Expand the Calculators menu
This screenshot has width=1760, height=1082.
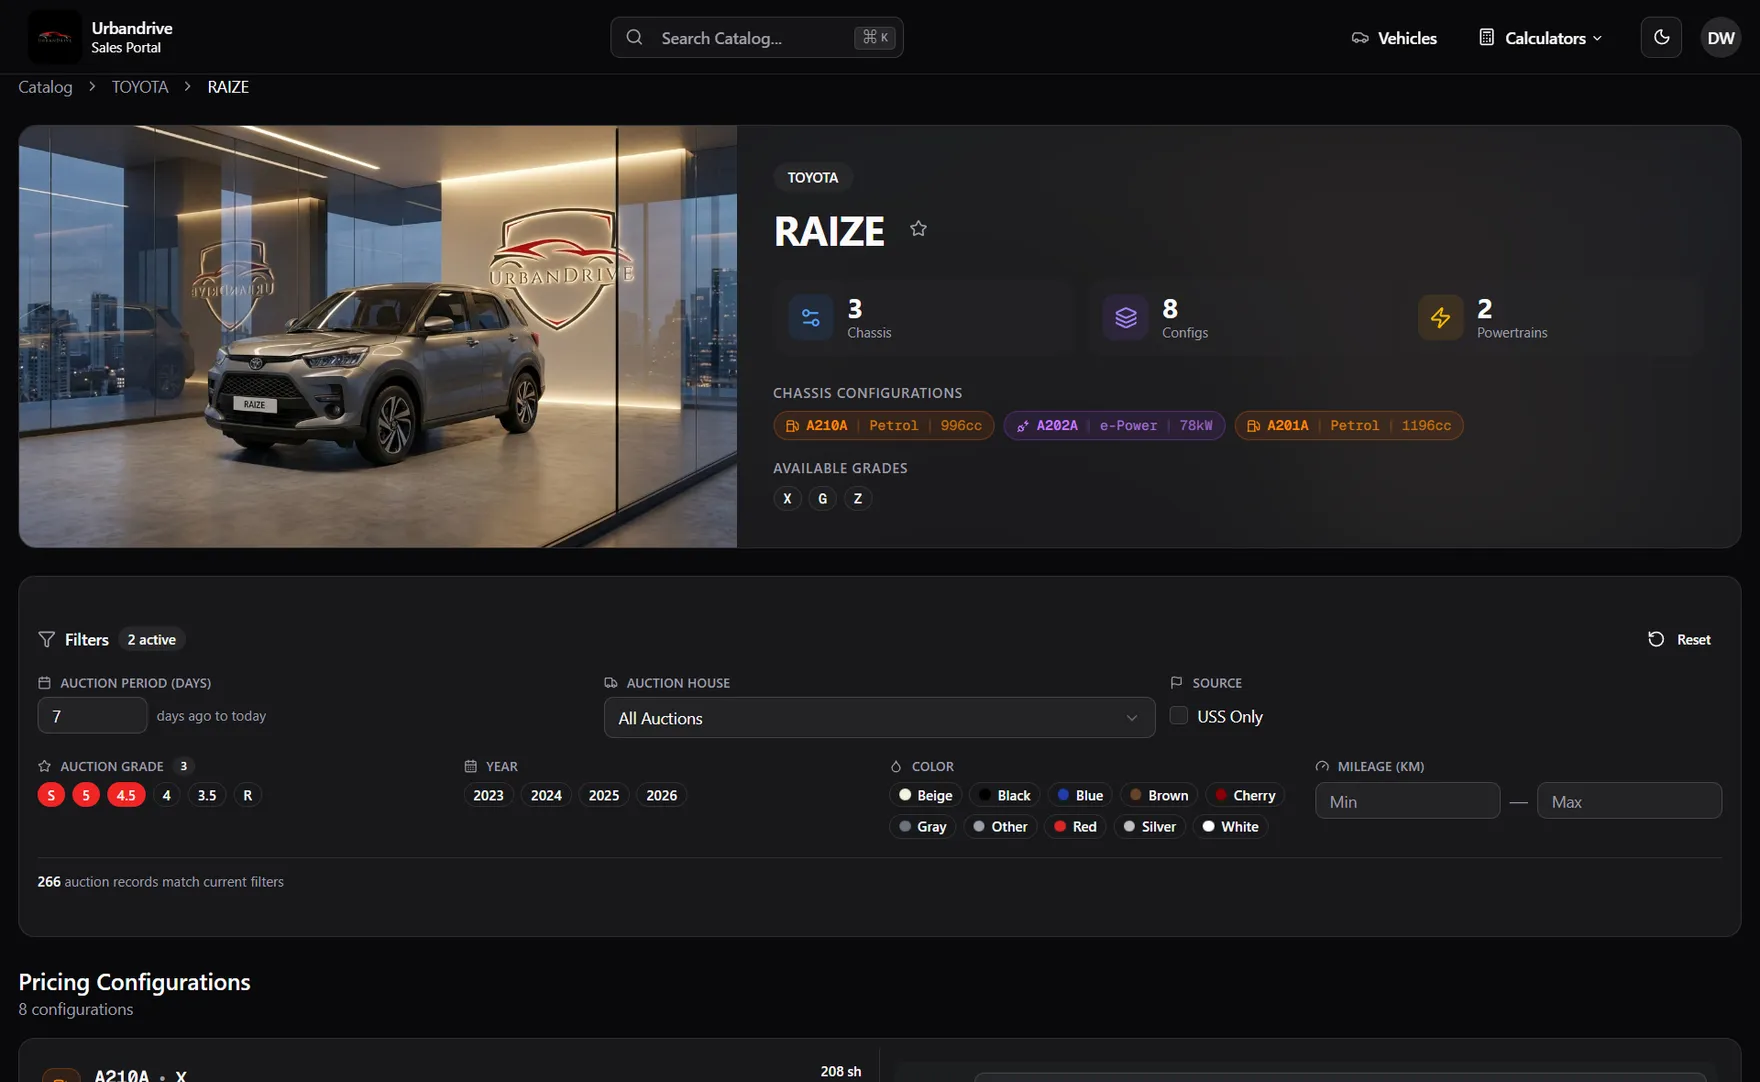coord(1541,38)
